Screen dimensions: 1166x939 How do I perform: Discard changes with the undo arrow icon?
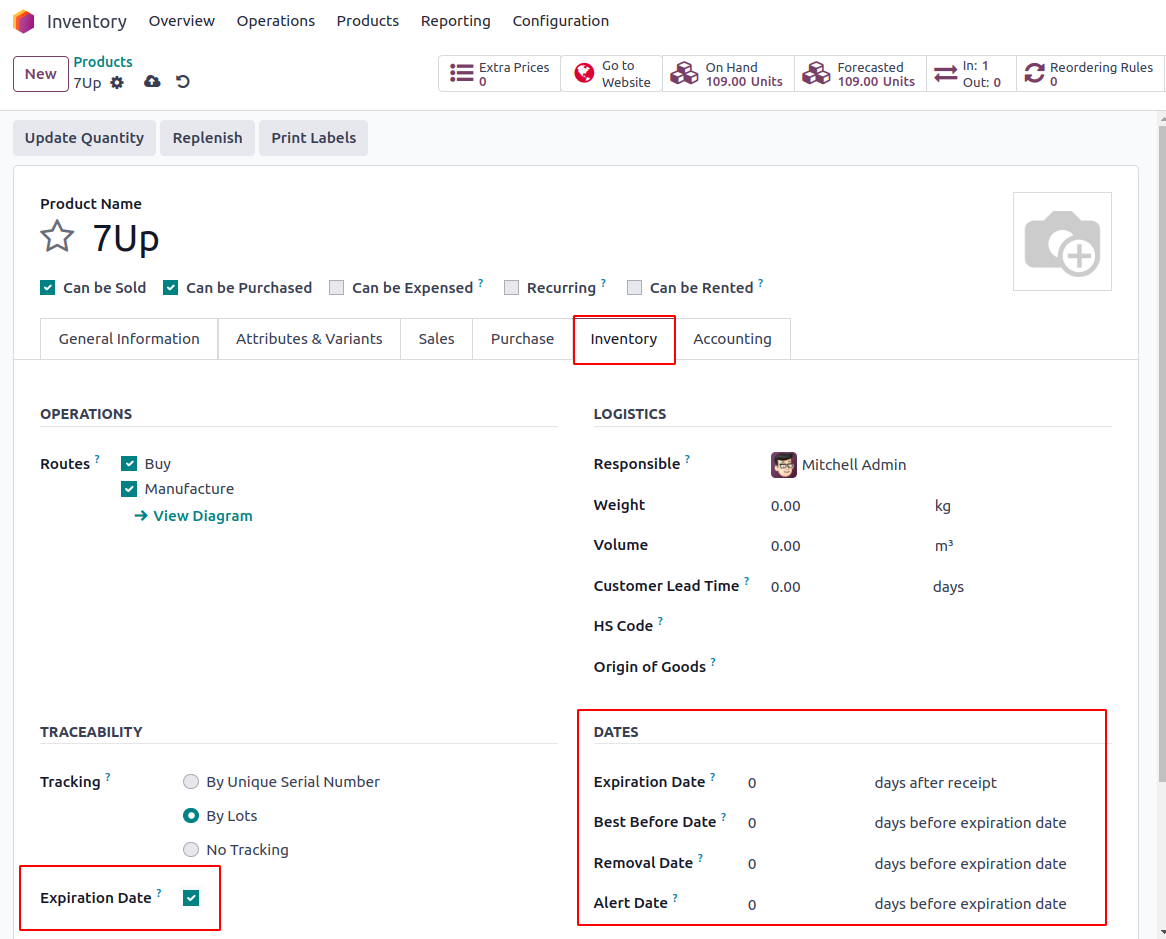pyautogui.click(x=183, y=81)
